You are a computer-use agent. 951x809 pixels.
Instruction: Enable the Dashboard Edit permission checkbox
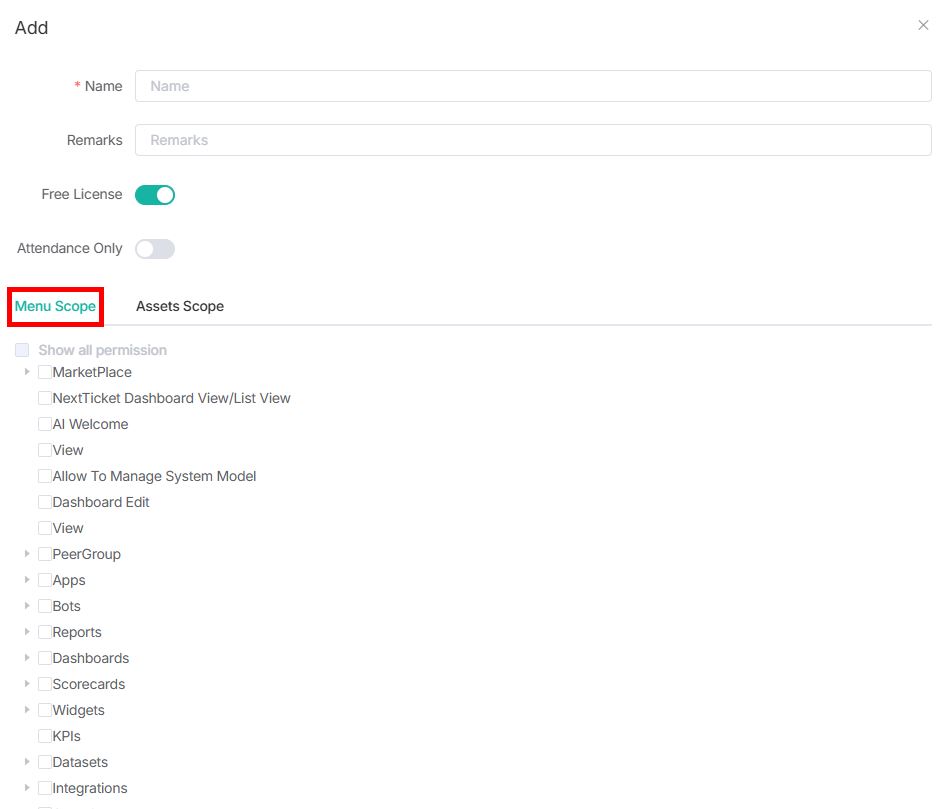45,502
